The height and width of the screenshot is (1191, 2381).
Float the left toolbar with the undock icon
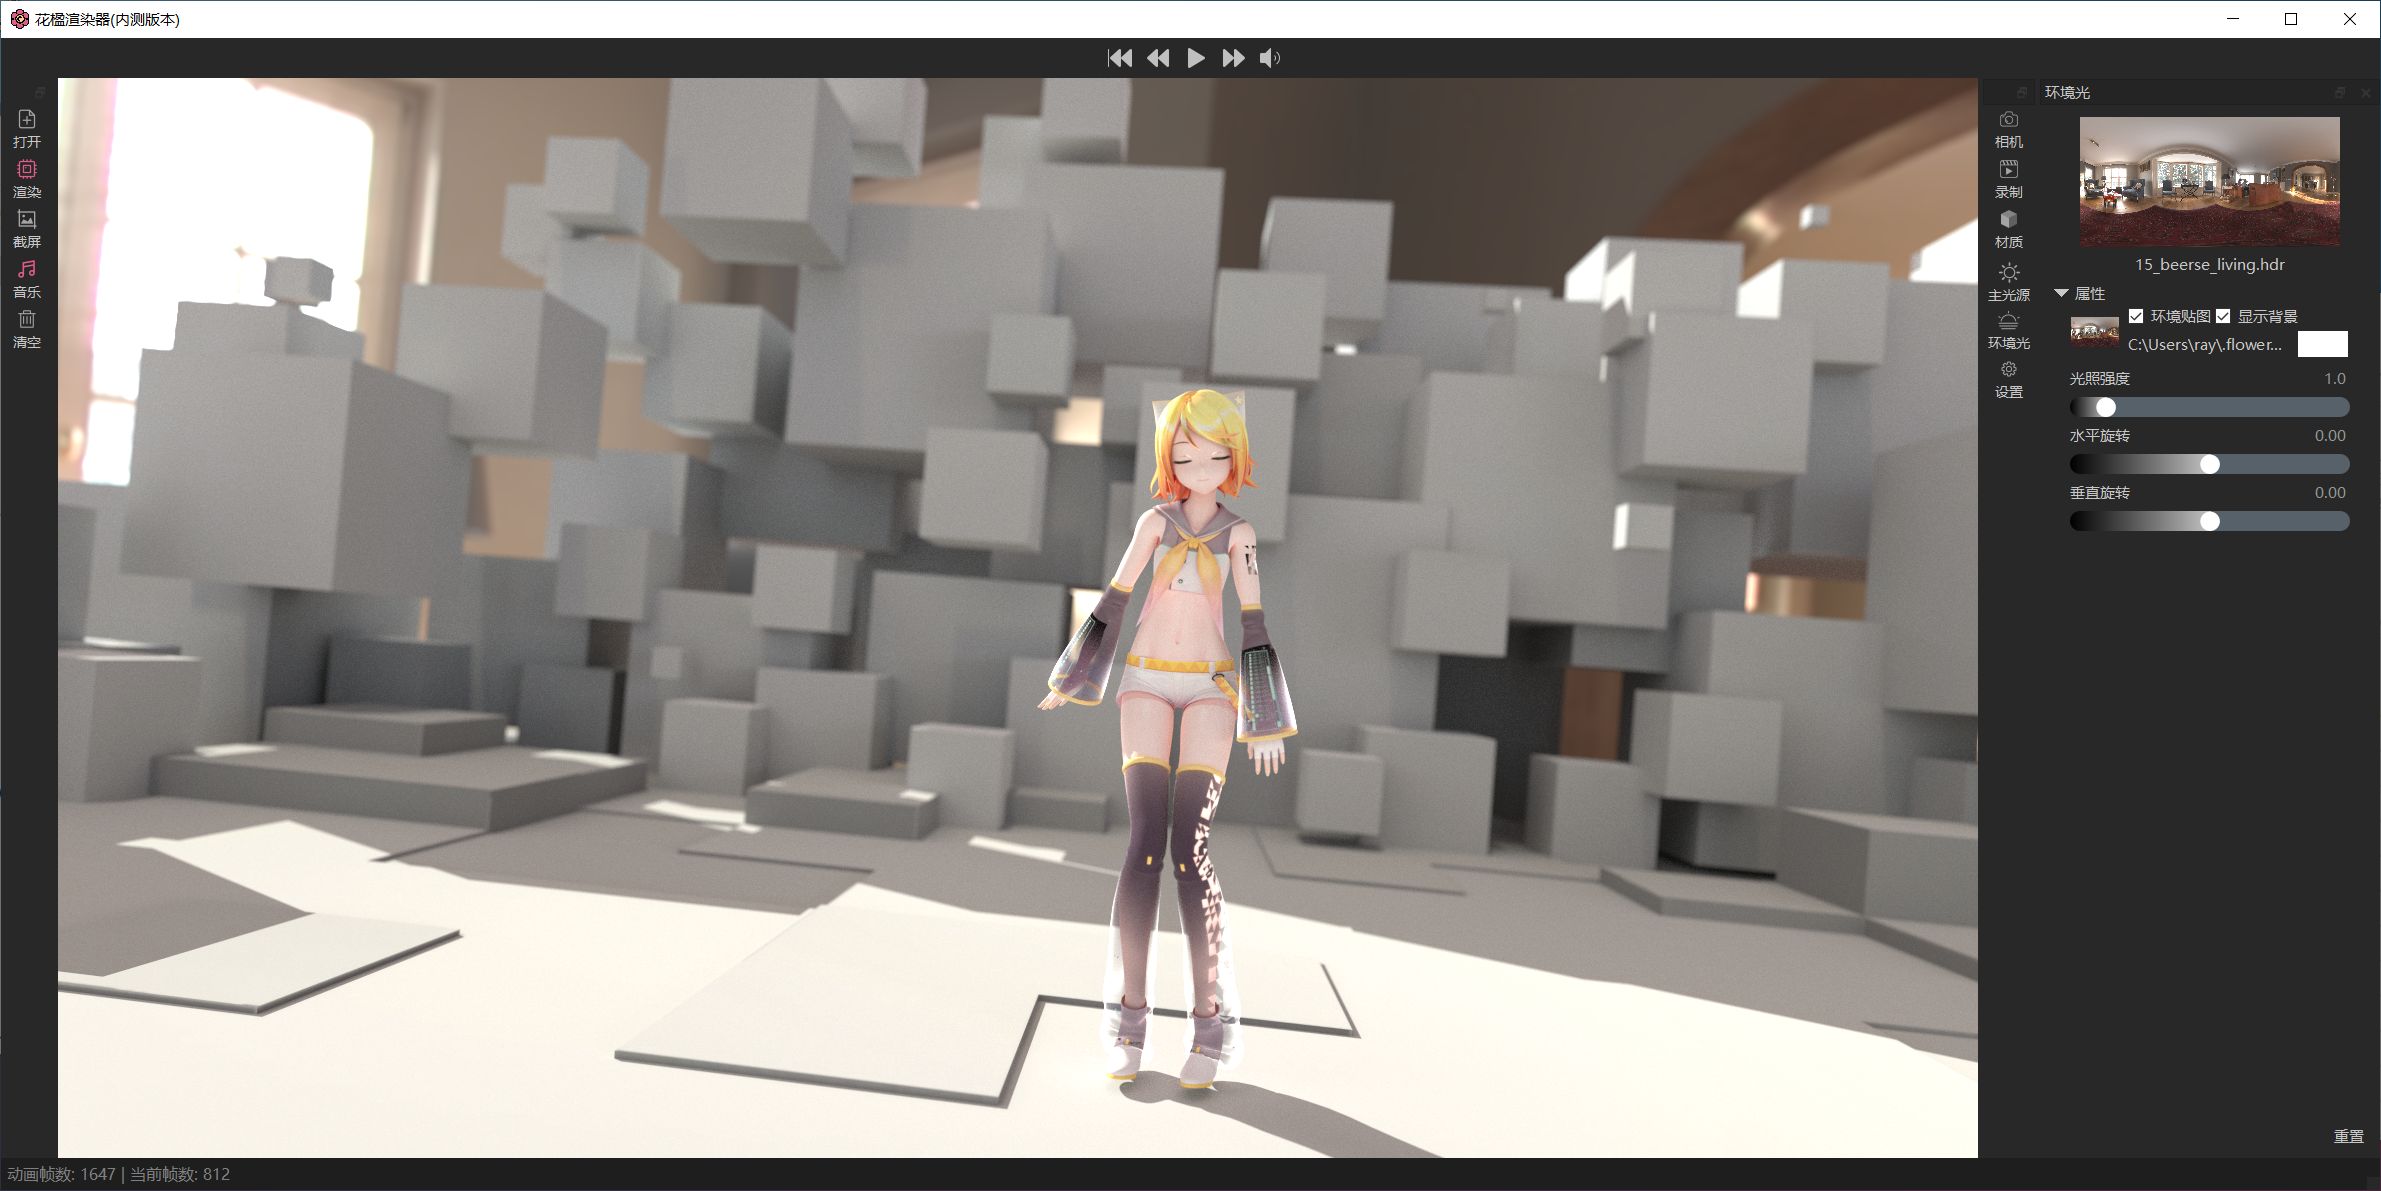40,91
